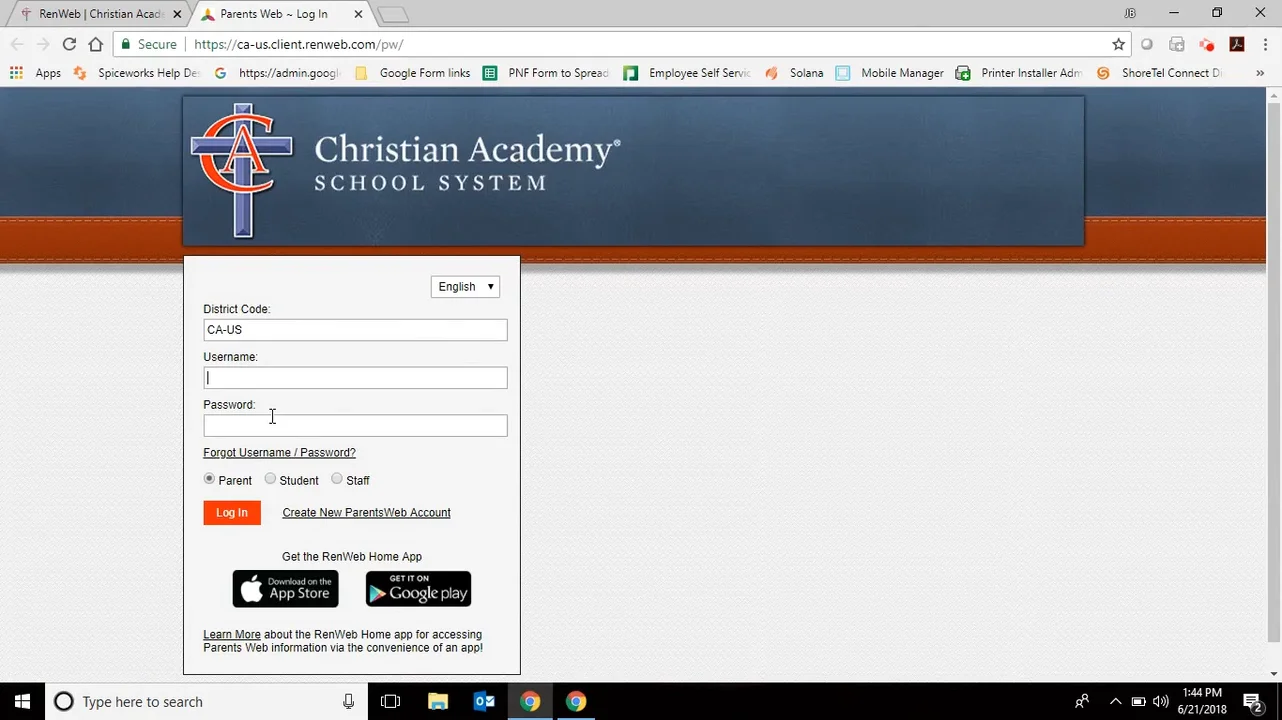Open Task View in the taskbar
Screen dimensions: 1282x720
[x=390, y=702]
